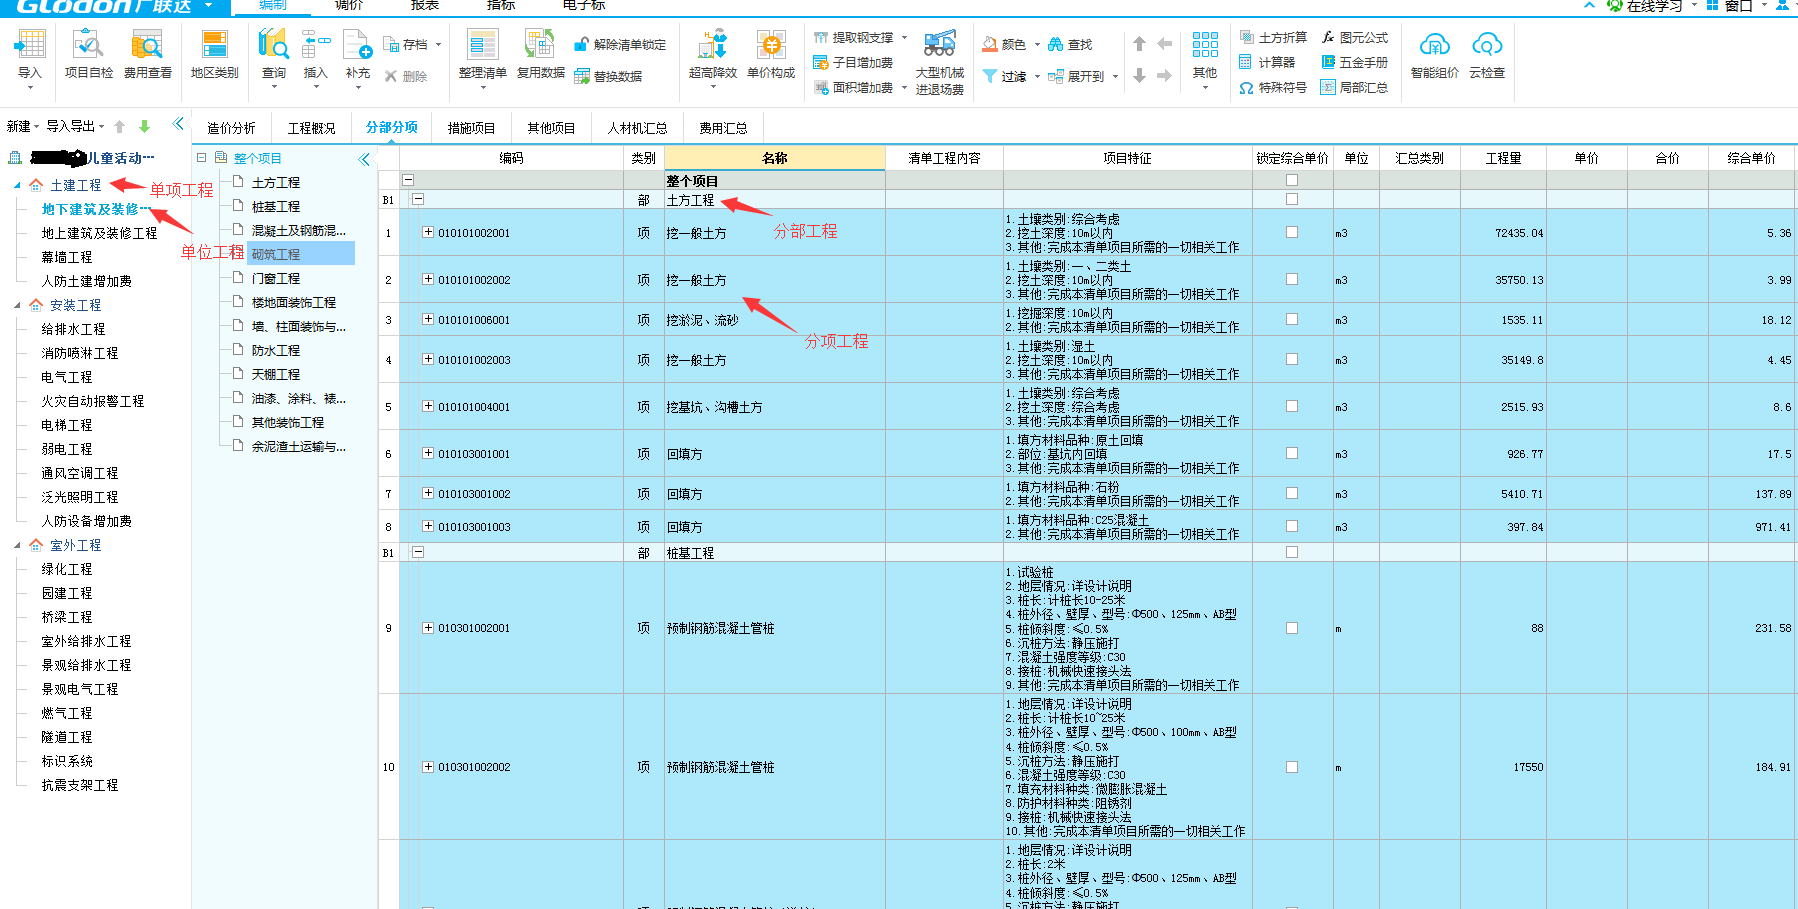Click the 查找 find binoculars icon
The height and width of the screenshot is (909, 1798).
pos(1055,44)
